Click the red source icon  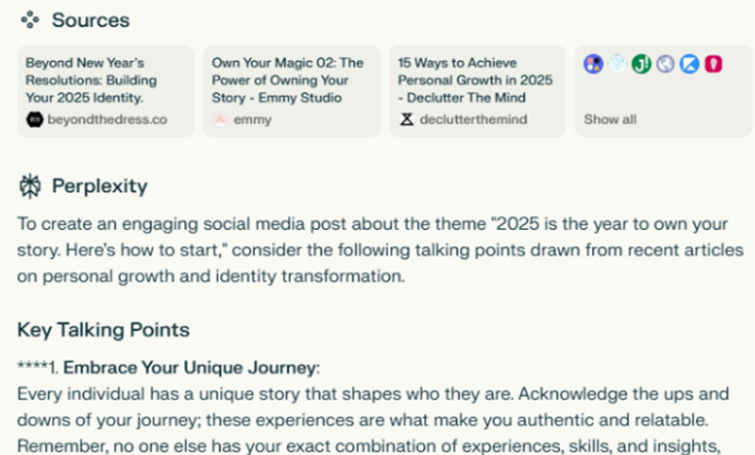(714, 64)
